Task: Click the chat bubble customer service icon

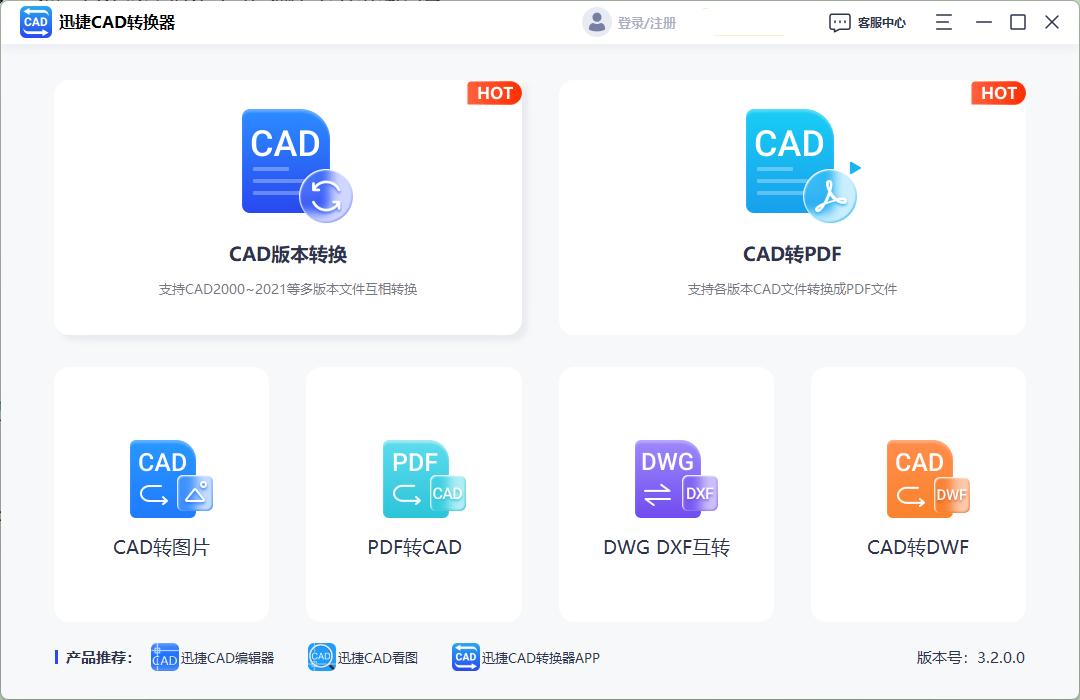Action: click(840, 21)
